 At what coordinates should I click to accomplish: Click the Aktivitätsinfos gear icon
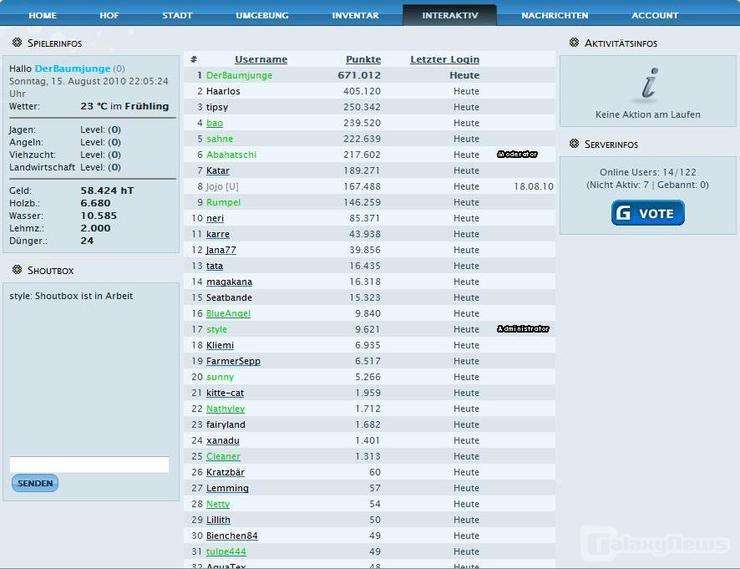[574, 42]
